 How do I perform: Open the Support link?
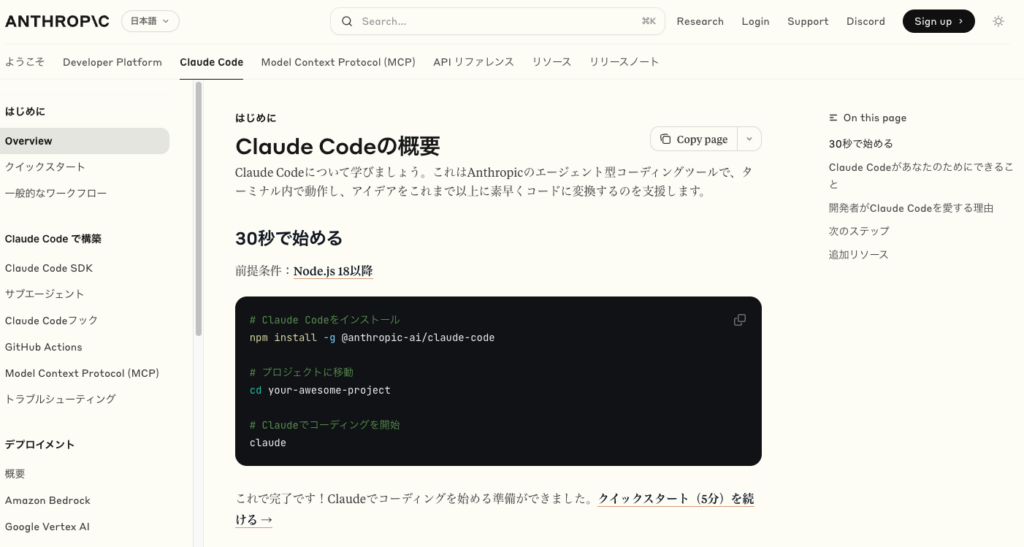coord(807,22)
